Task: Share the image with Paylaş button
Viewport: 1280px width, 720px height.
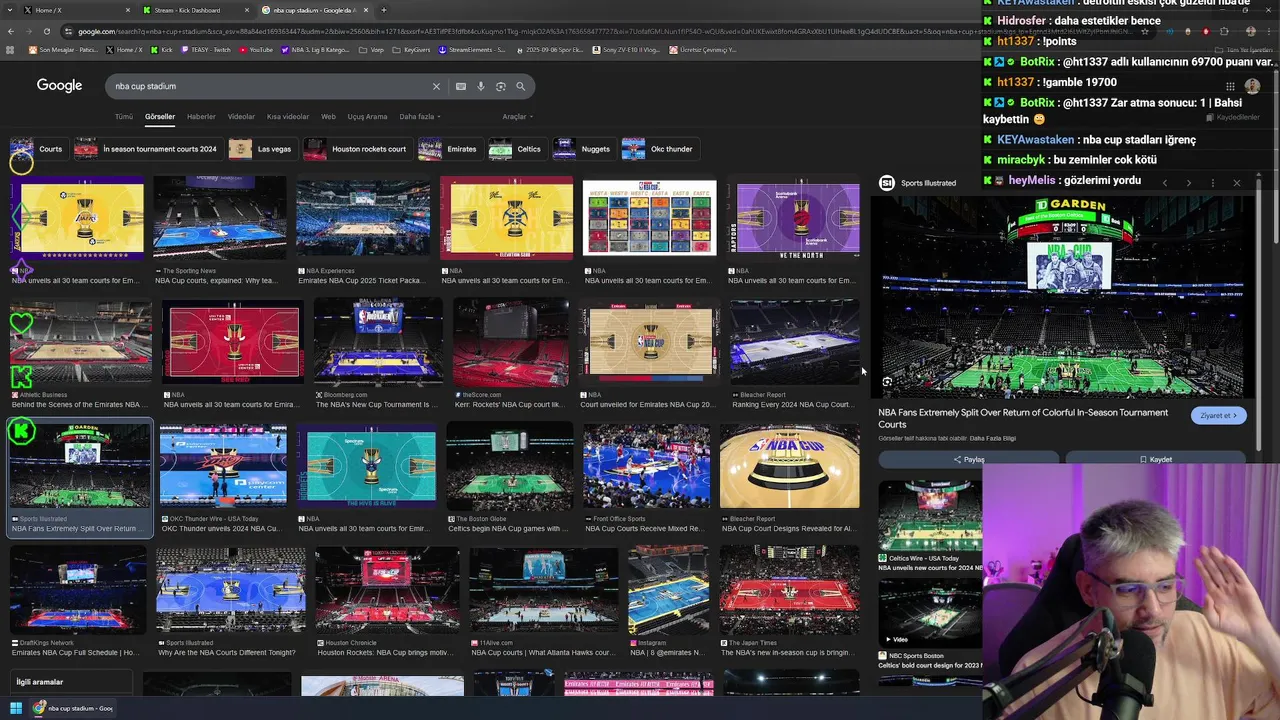Action: pyautogui.click(x=968, y=459)
